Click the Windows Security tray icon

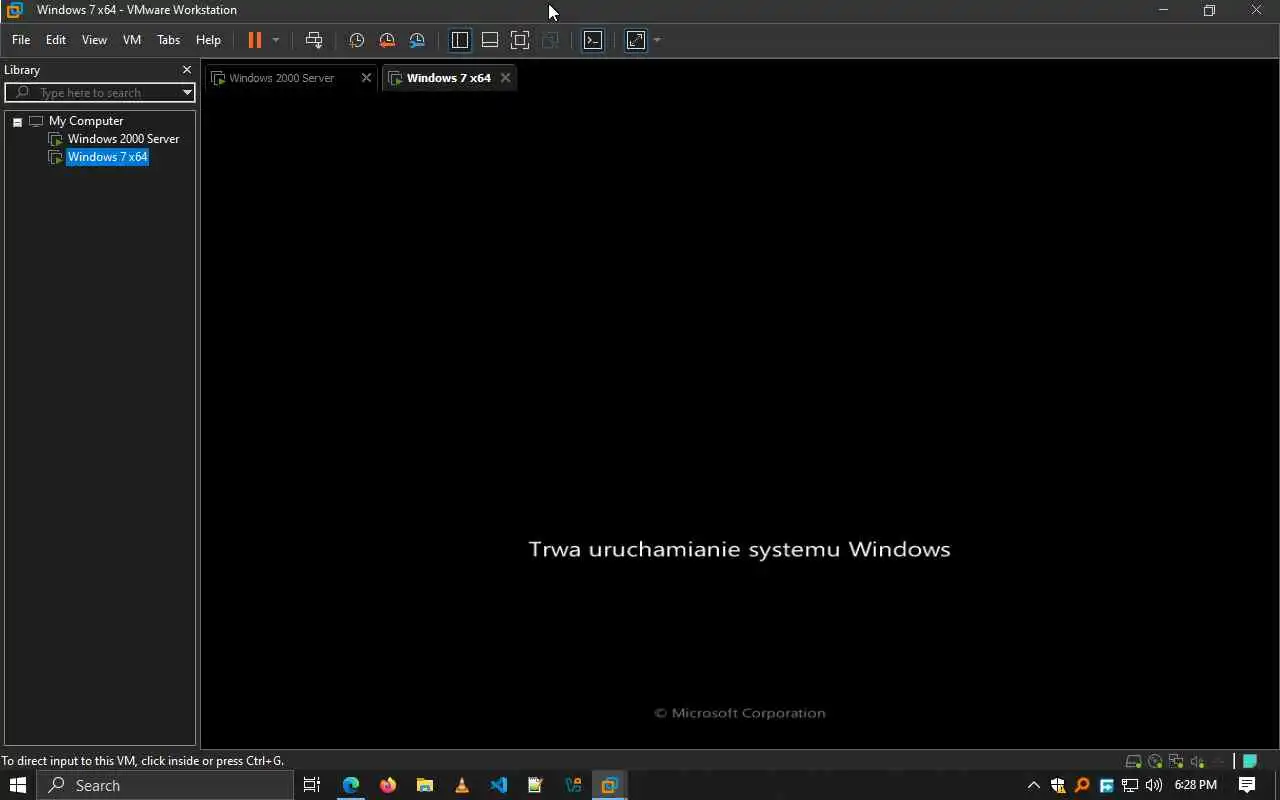click(x=1058, y=785)
